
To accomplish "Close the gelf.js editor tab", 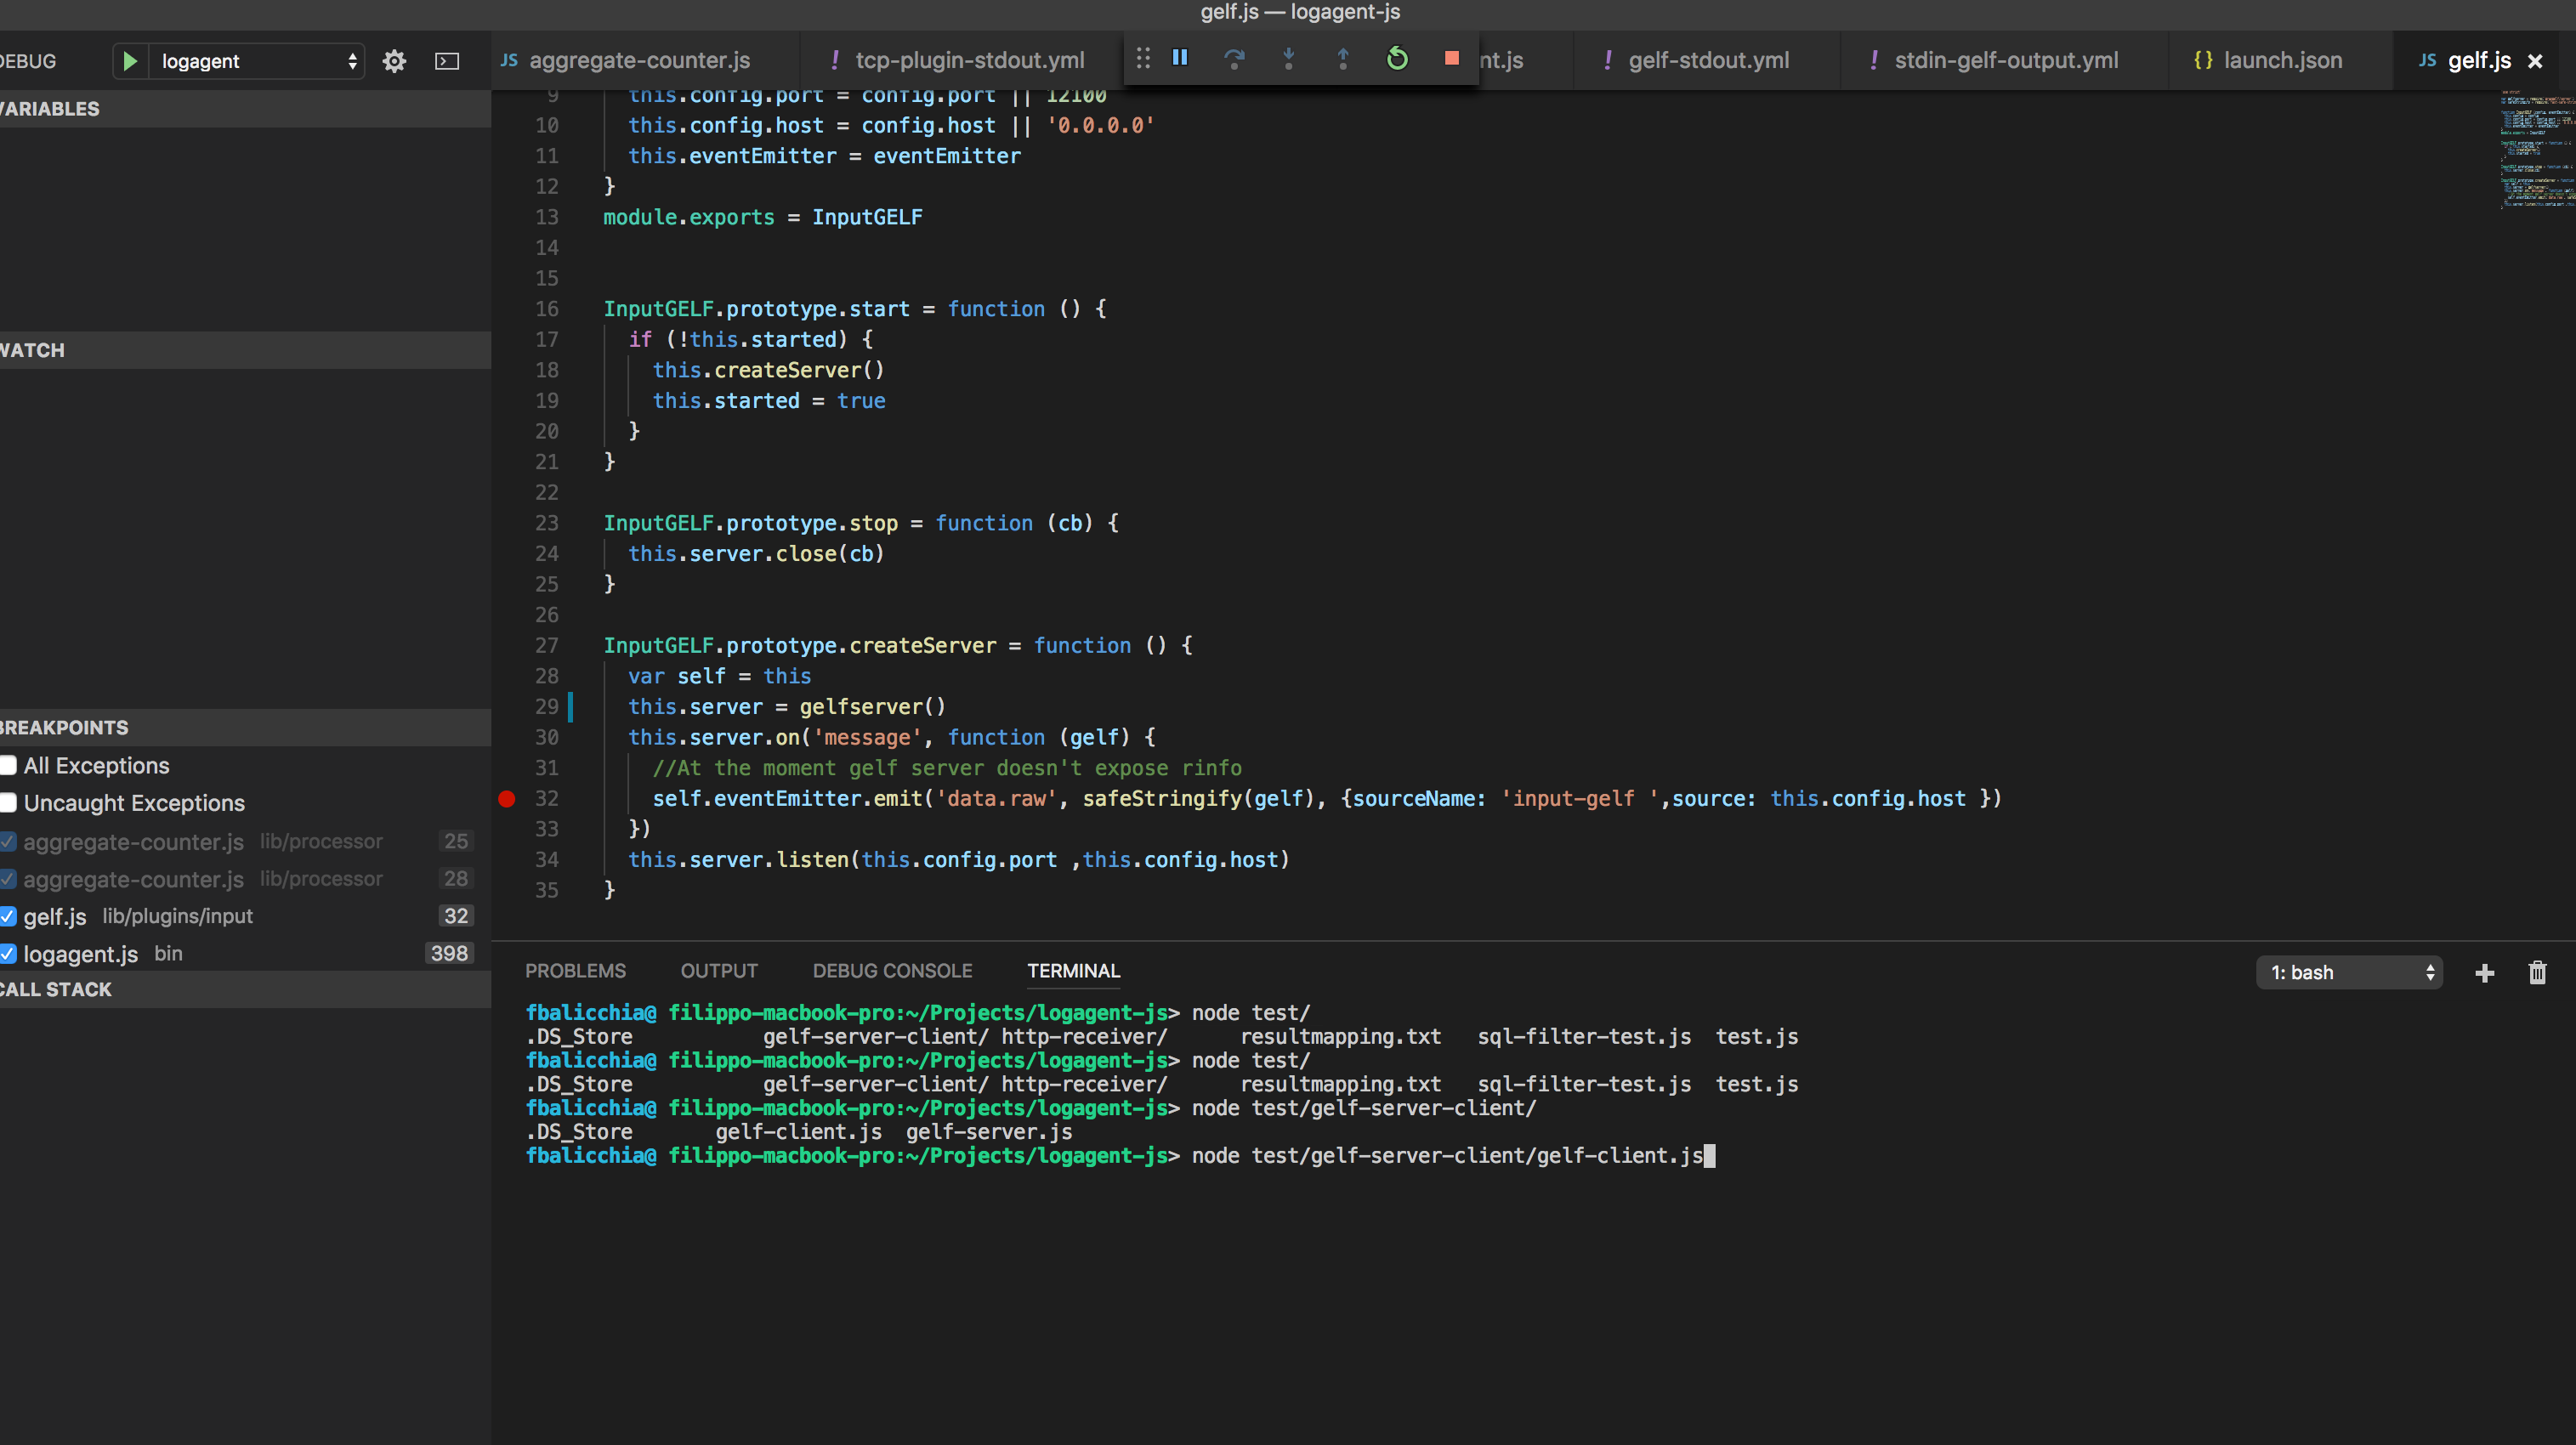I will [x=2535, y=61].
